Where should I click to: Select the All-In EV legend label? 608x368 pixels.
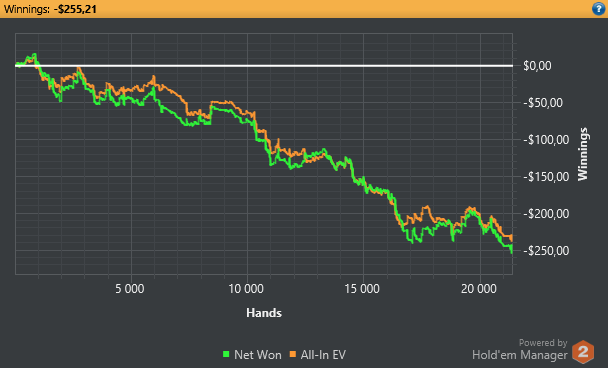323,355
